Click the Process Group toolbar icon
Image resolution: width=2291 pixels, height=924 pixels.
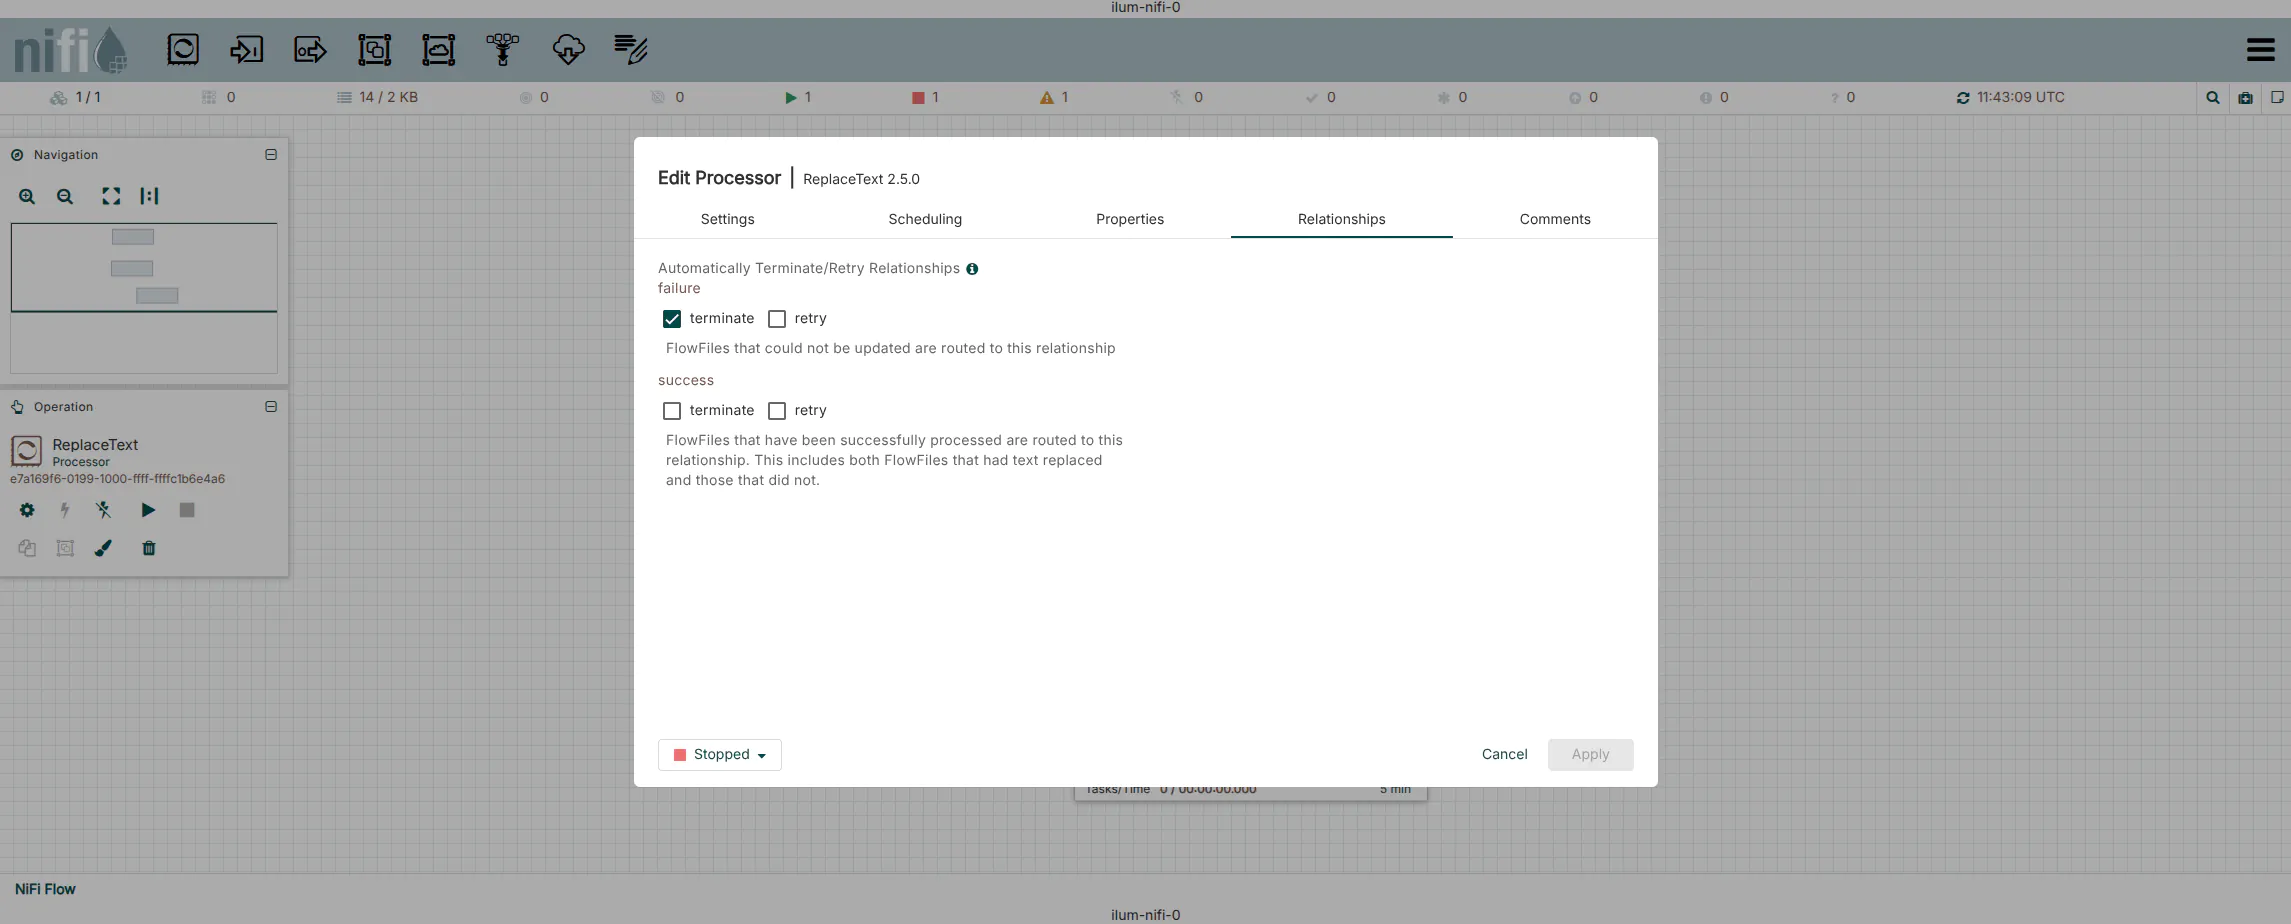pyautogui.click(x=374, y=49)
